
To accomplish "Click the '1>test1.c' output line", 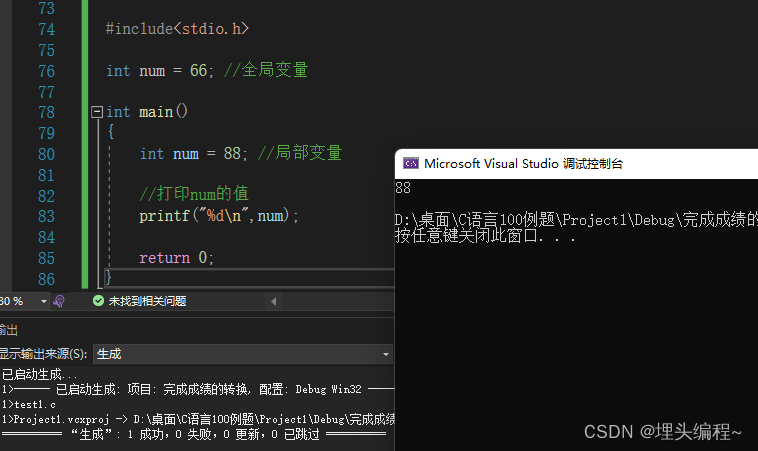I will point(29,405).
